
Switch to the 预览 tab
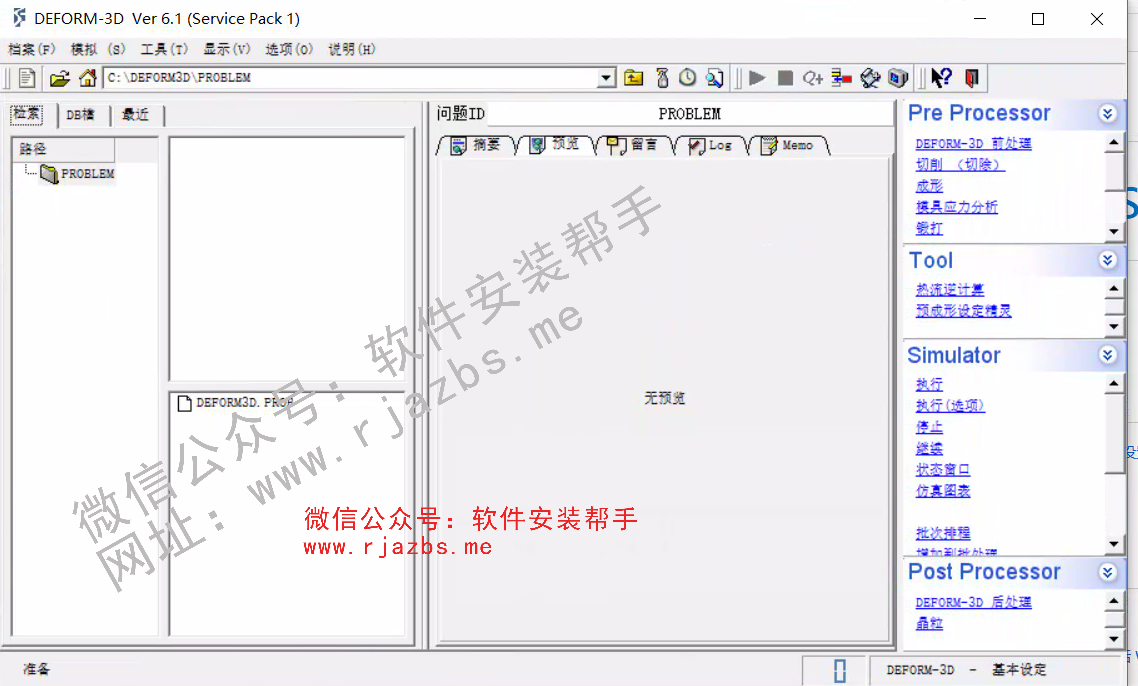pos(555,145)
